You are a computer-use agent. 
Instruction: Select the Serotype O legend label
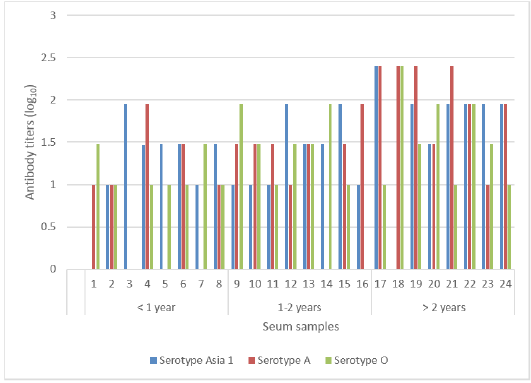pos(361,360)
